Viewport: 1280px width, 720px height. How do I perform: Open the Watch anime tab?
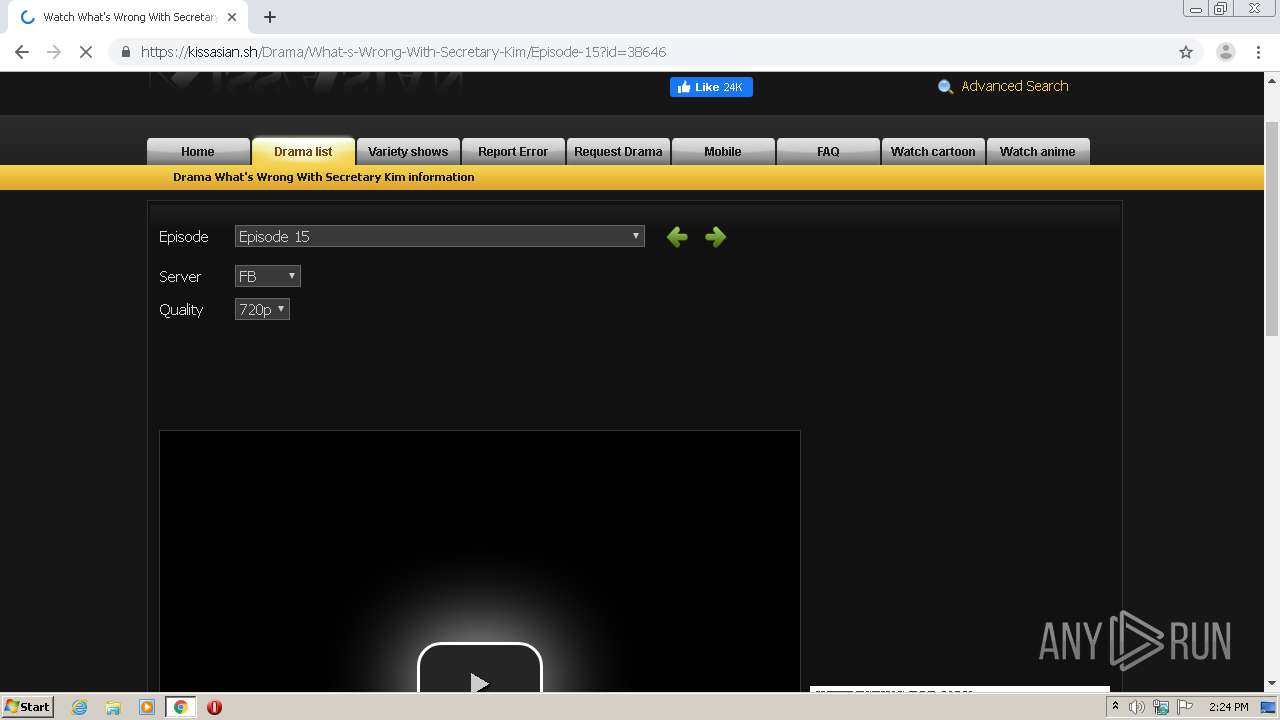(x=1038, y=151)
